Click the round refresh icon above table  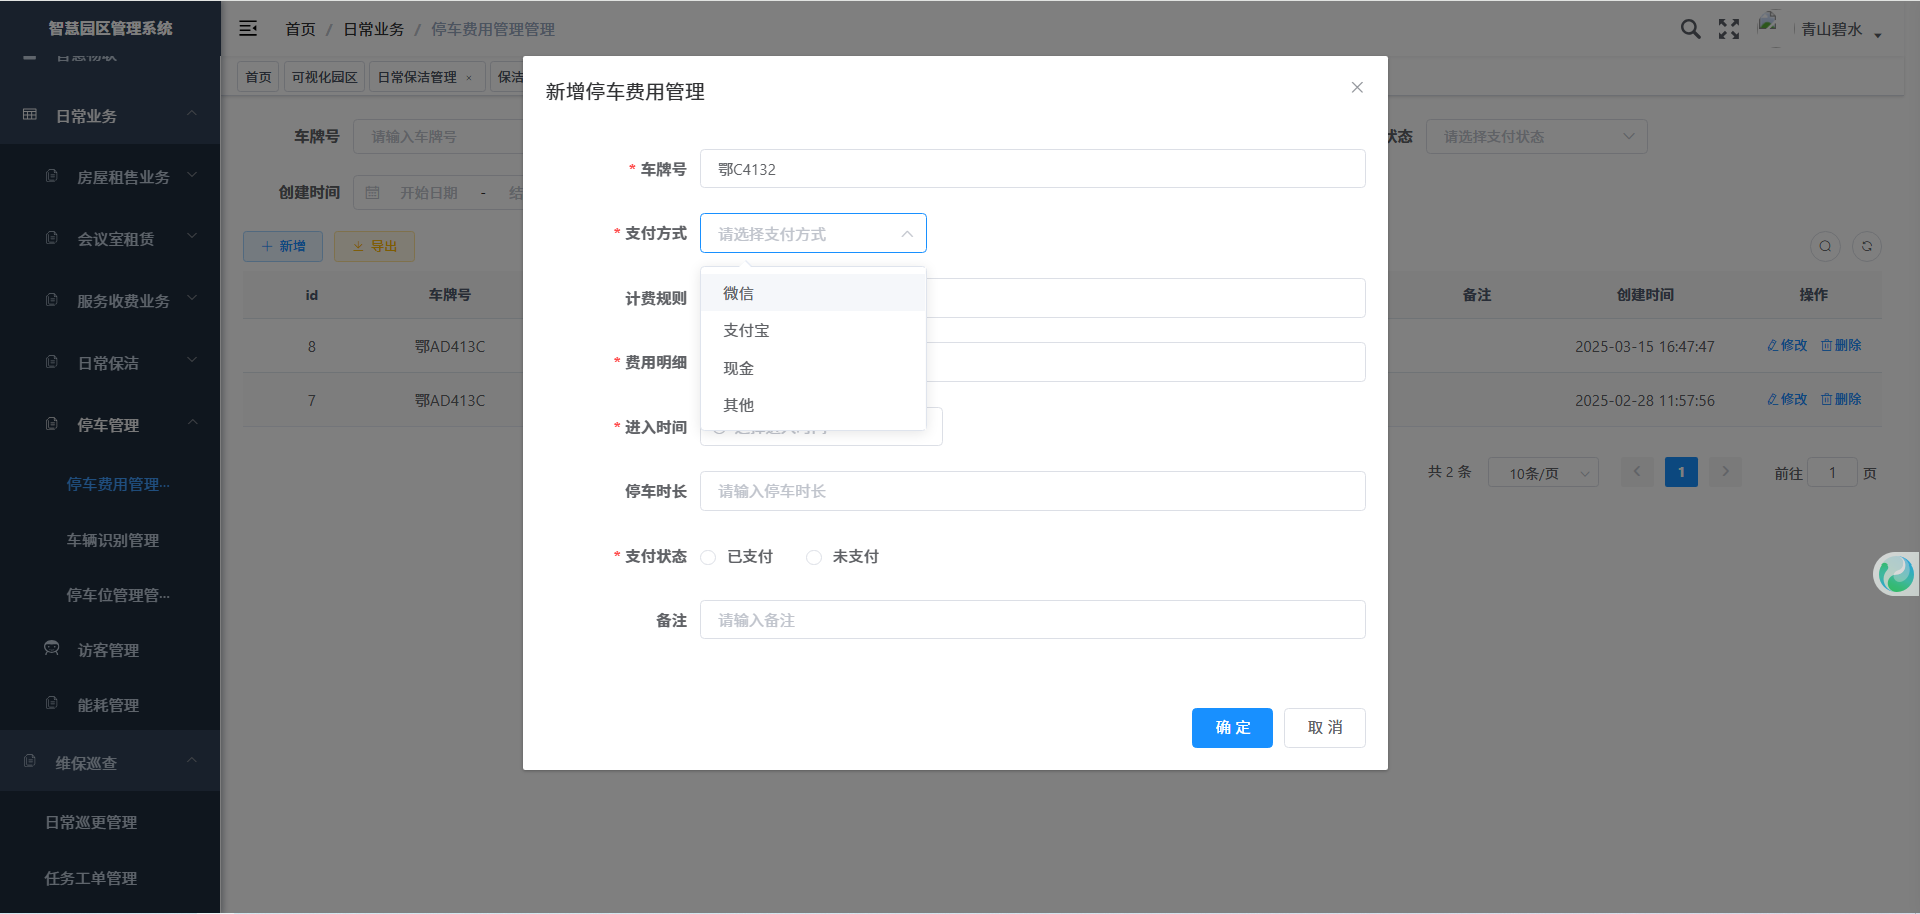tap(1866, 246)
